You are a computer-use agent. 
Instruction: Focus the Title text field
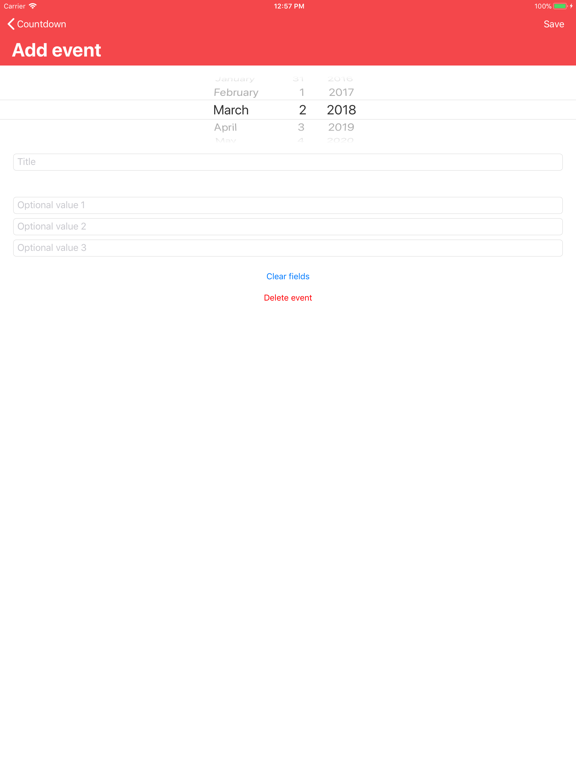pos(288,162)
